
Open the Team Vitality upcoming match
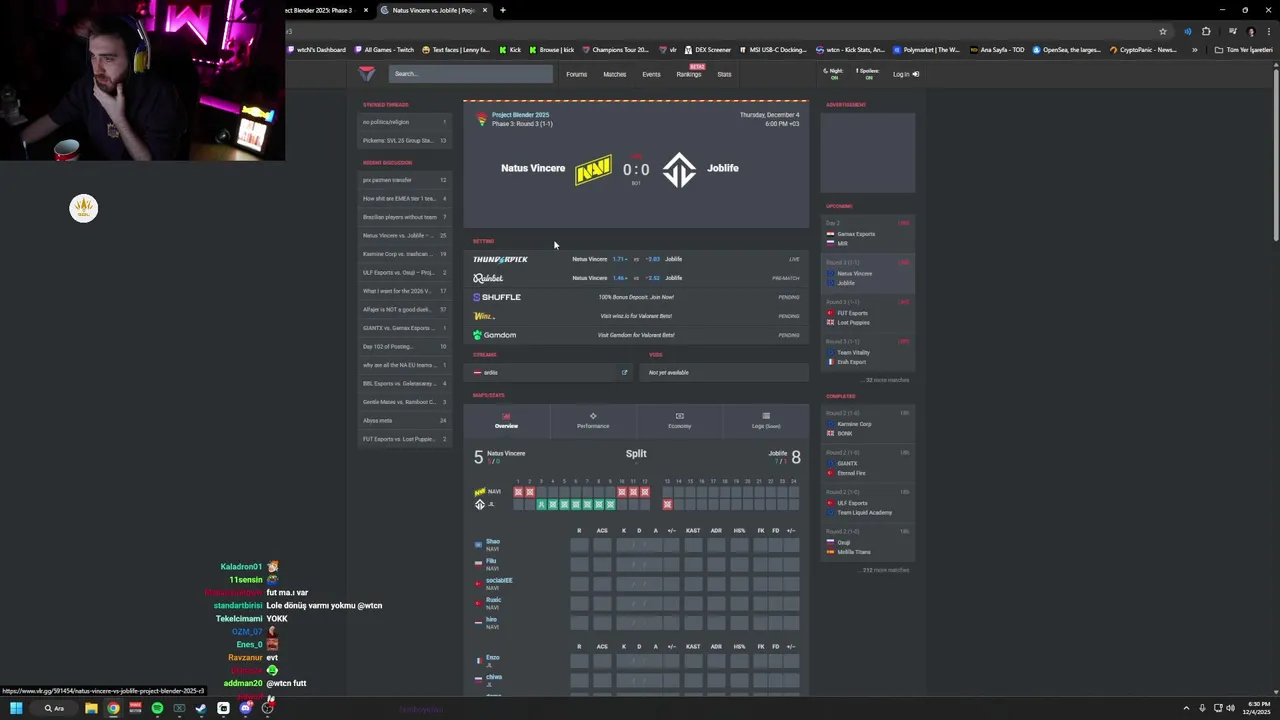(868, 353)
